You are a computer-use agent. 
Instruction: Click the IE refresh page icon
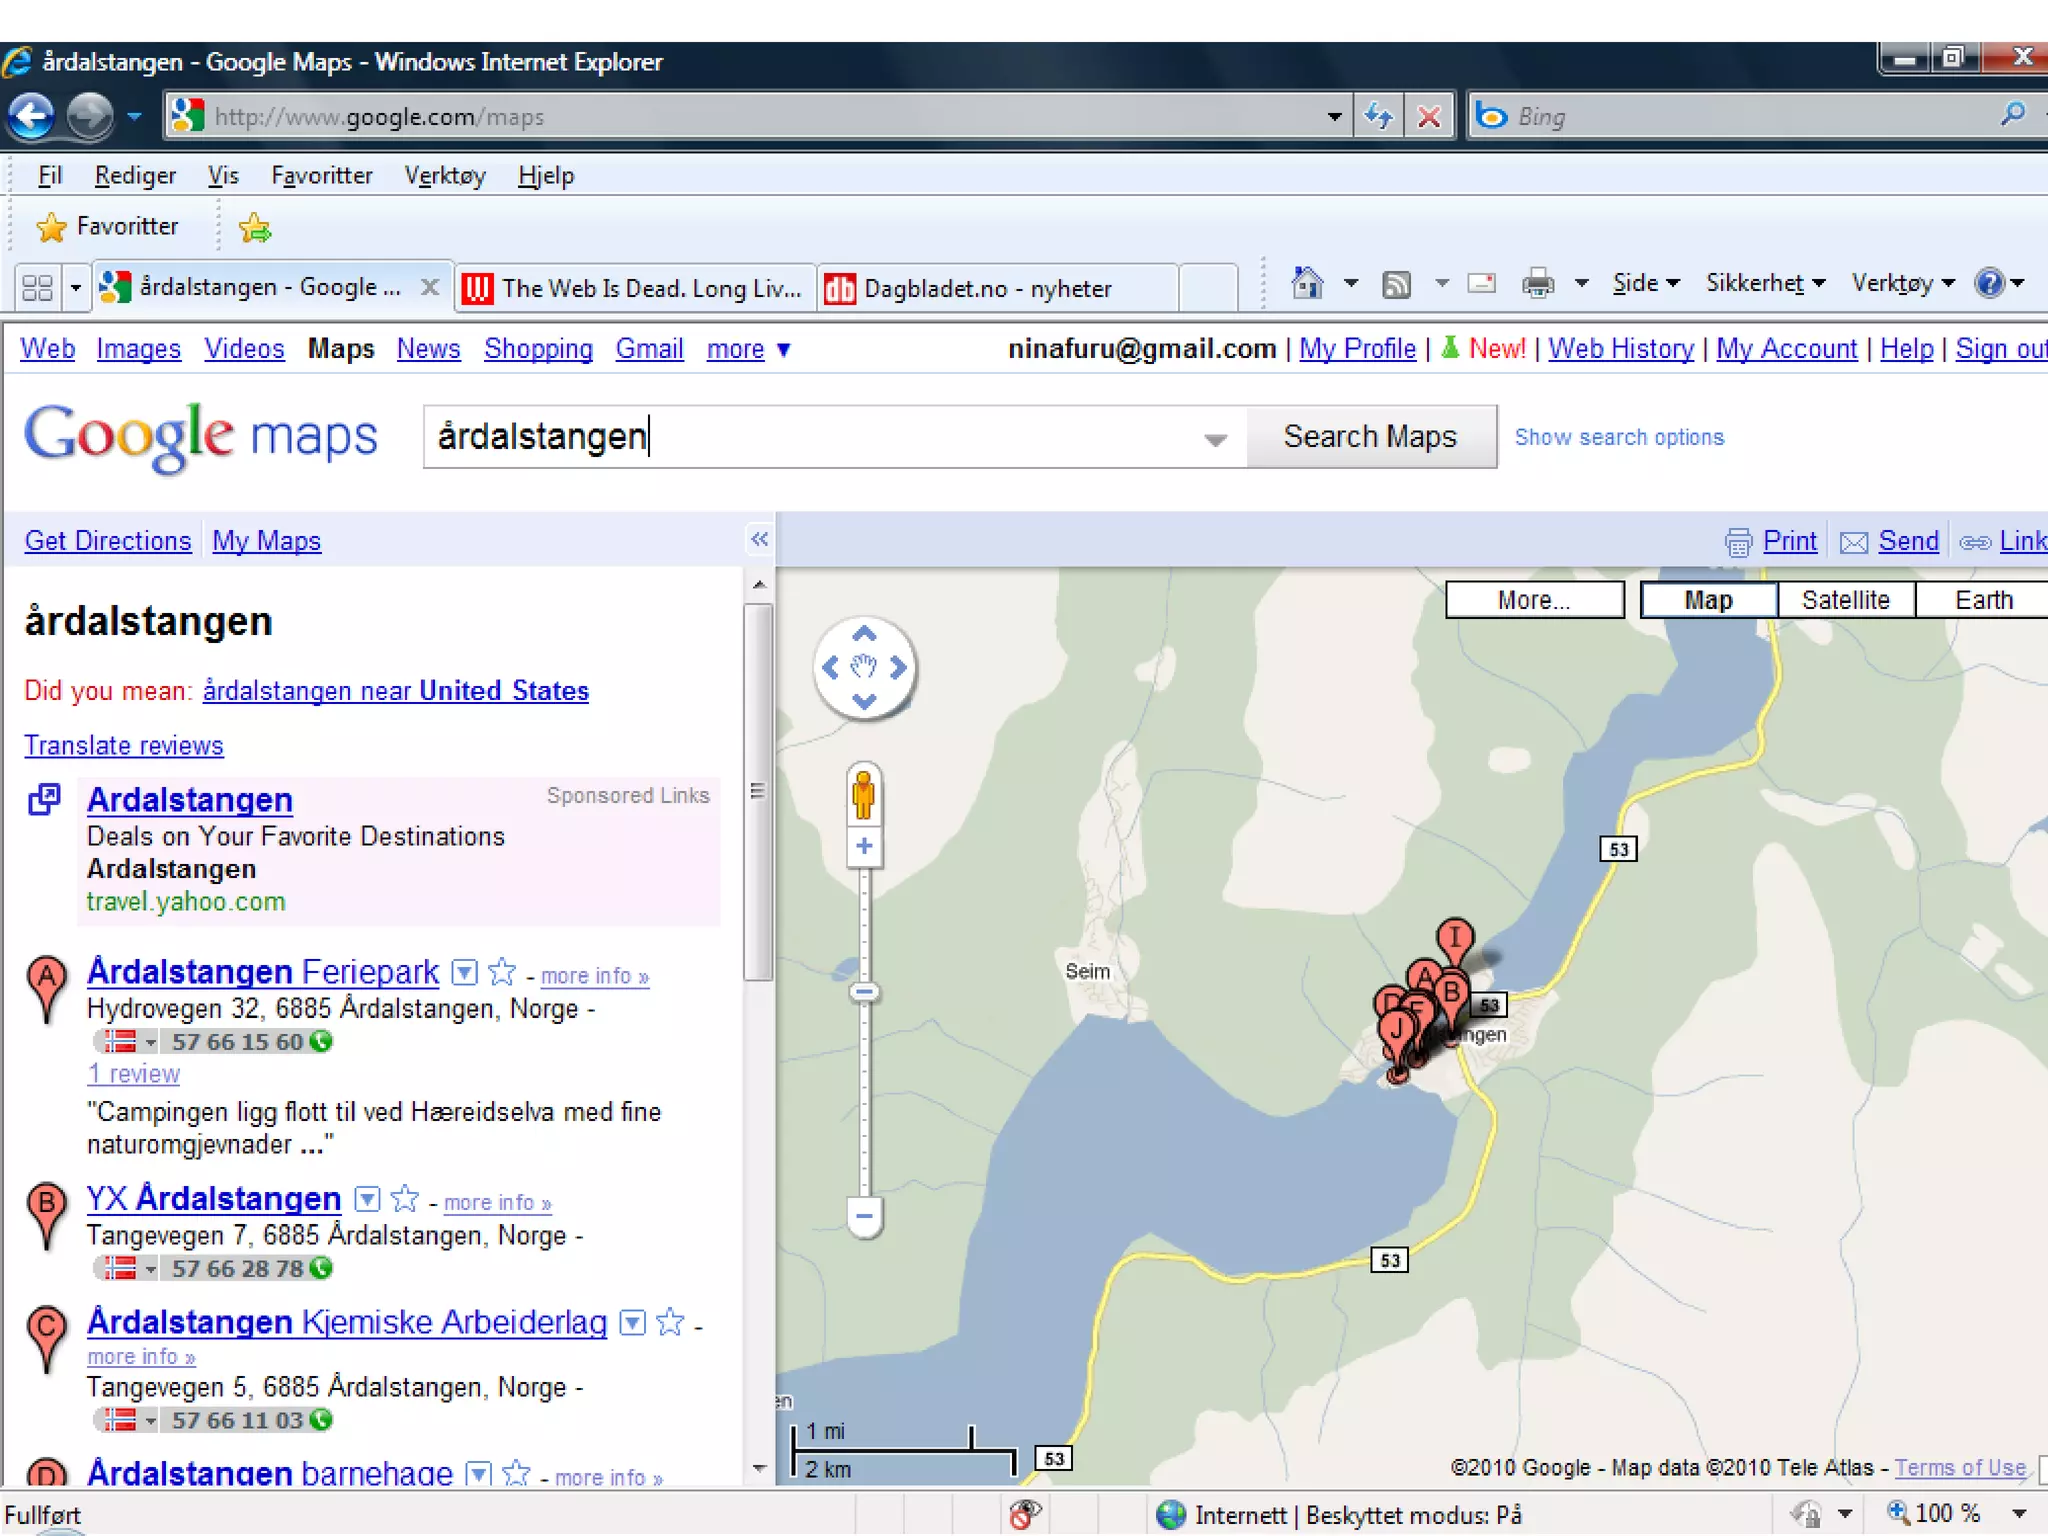point(1378,117)
